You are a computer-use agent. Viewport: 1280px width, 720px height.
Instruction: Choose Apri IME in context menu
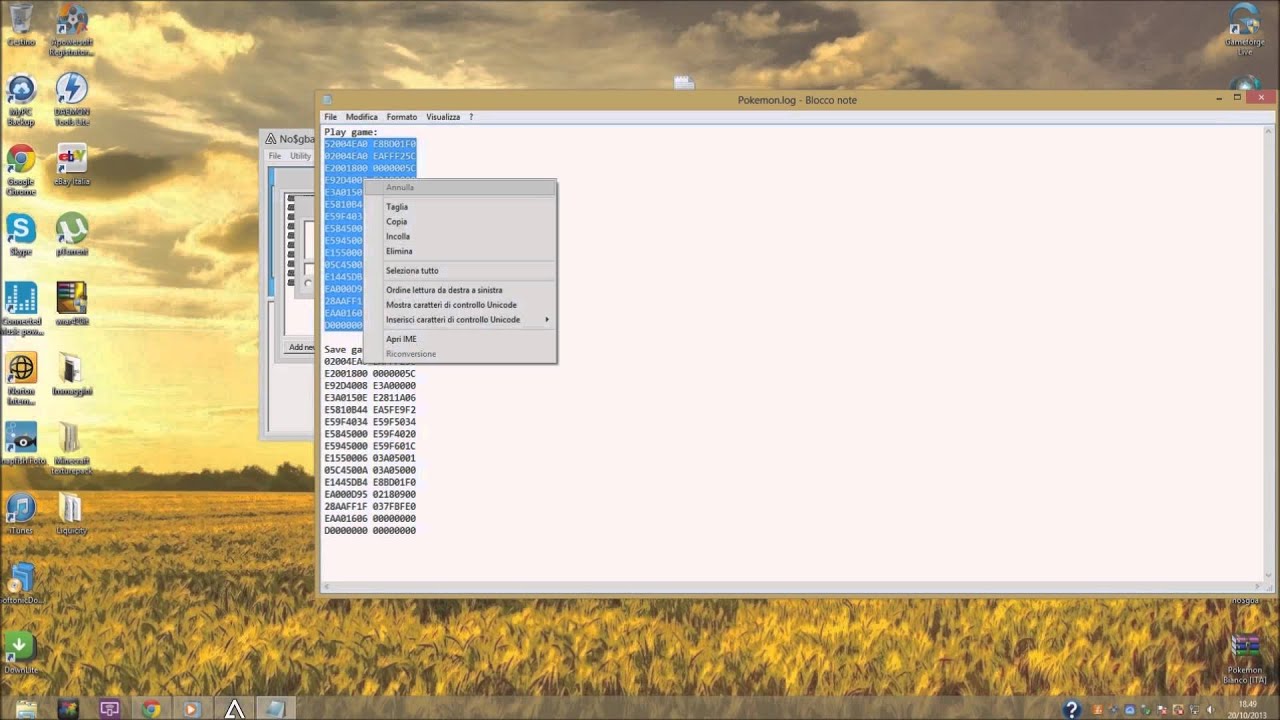click(459, 339)
